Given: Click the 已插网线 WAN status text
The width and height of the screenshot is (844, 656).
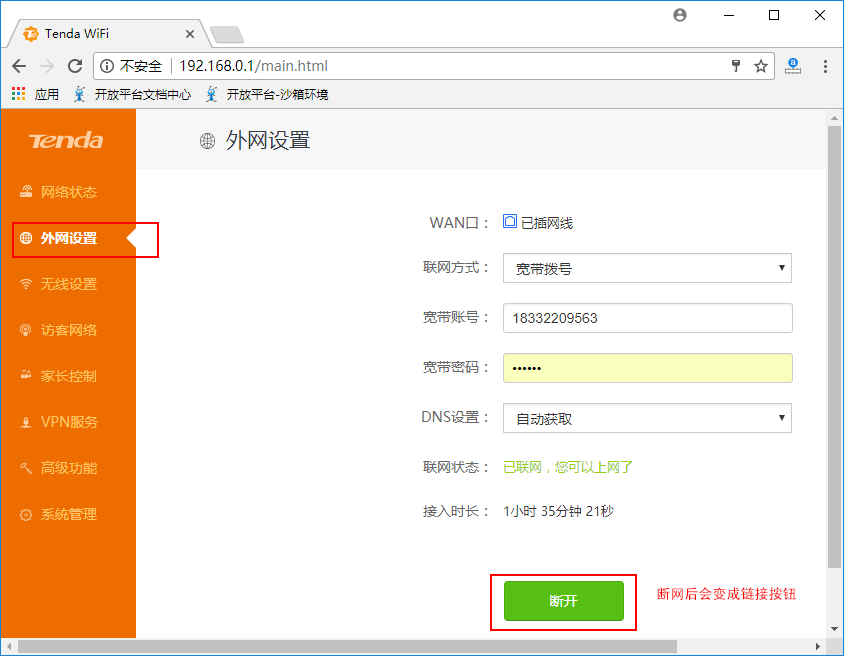Looking at the screenshot, I should pyautogui.click(x=547, y=223).
